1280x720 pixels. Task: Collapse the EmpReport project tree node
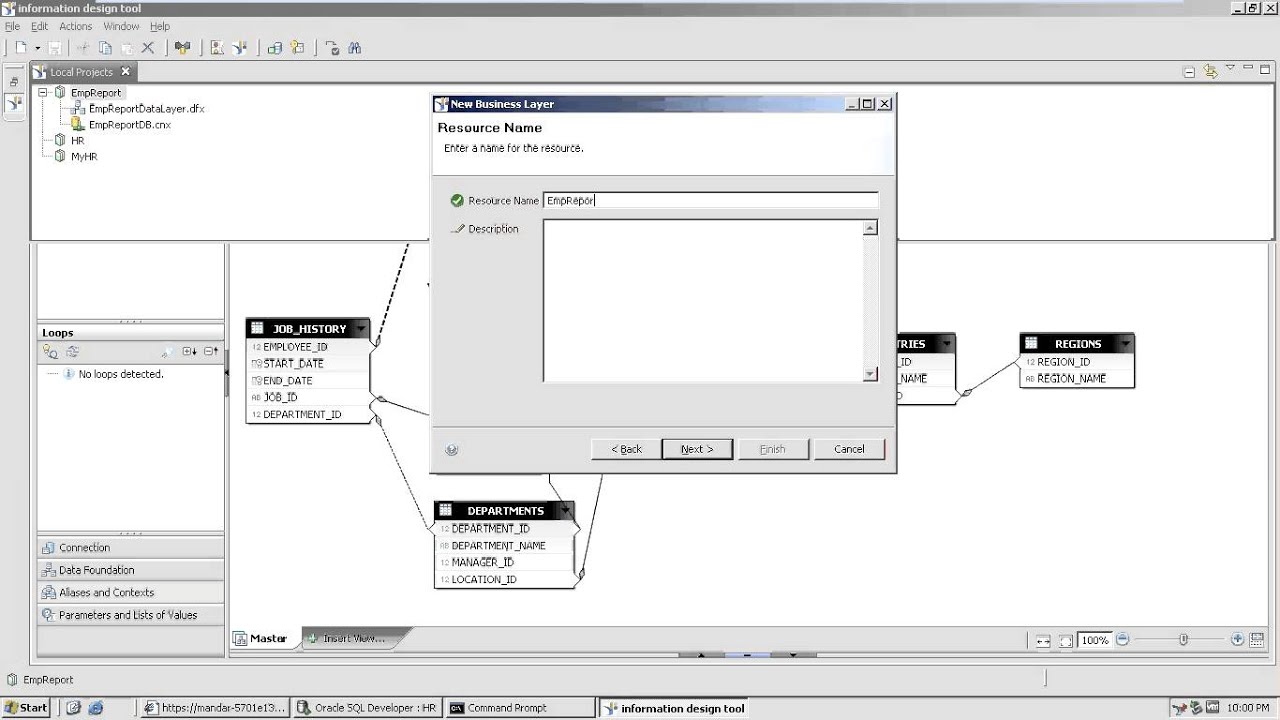(43, 92)
